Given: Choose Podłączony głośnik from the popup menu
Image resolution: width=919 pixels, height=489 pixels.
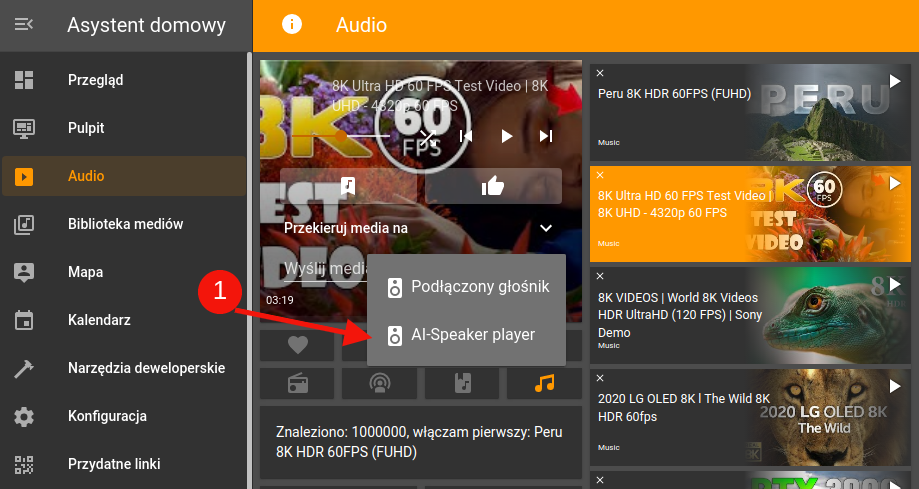Looking at the screenshot, I should tap(467, 287).
